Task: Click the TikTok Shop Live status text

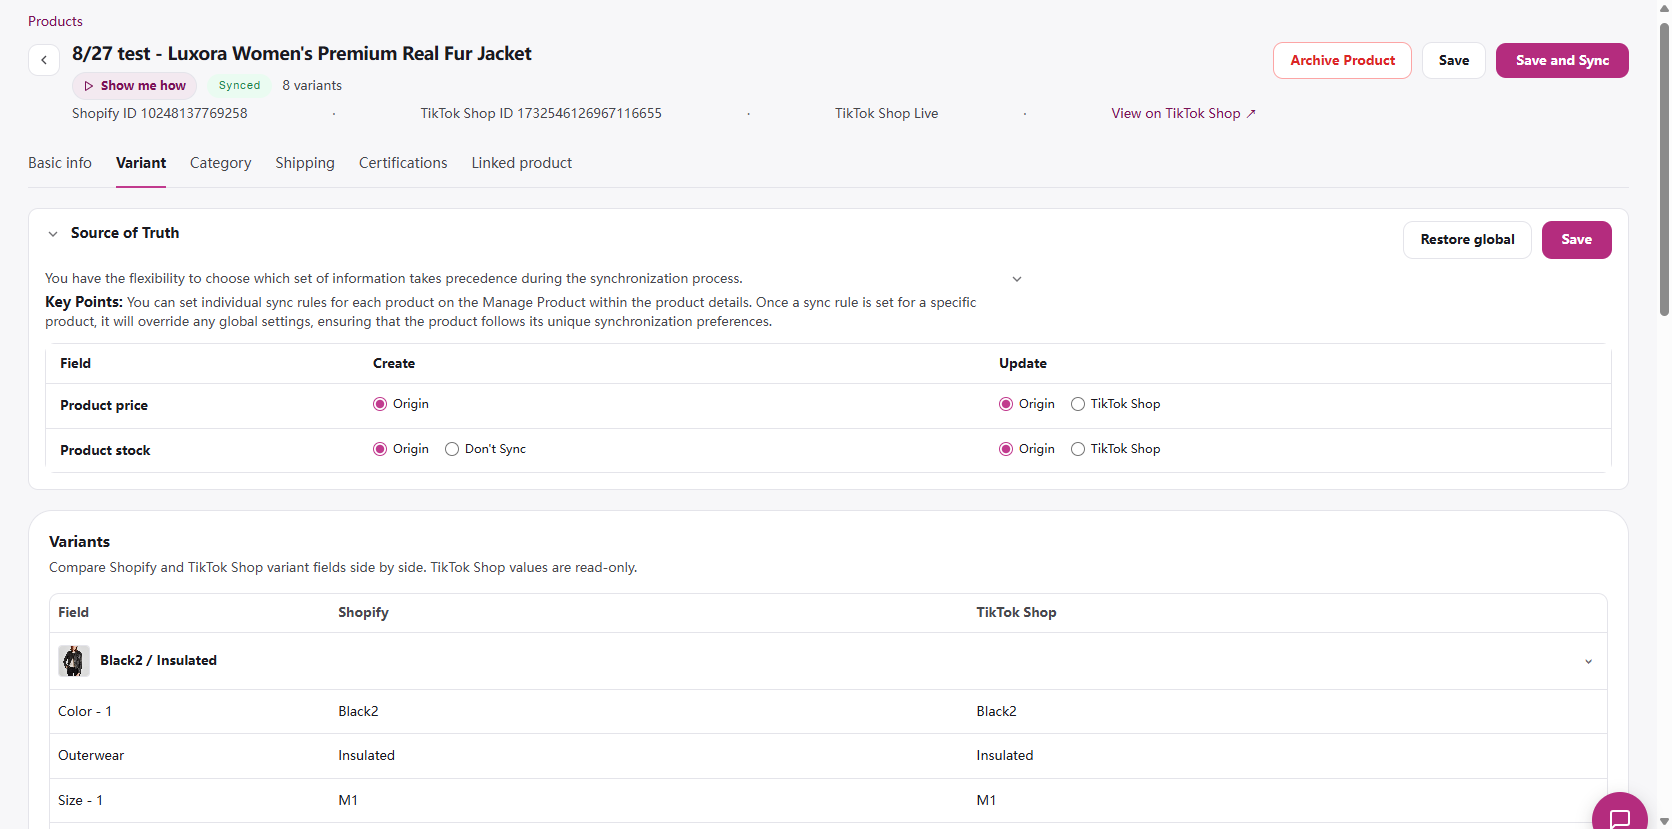Action: click(887, 114)
